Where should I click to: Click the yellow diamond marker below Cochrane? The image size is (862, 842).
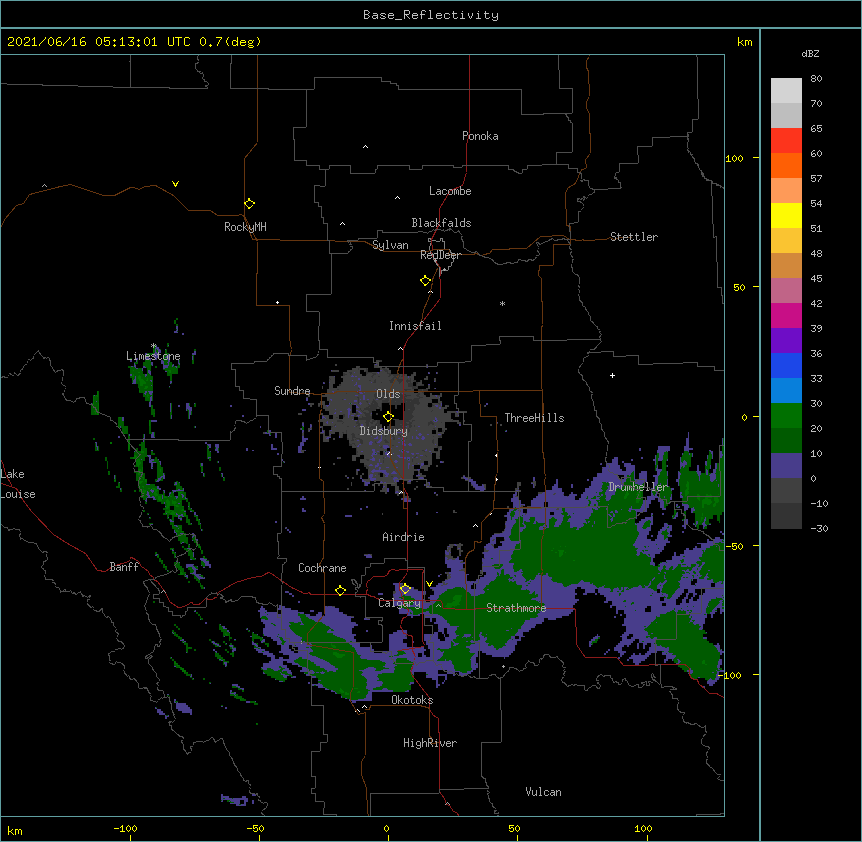[x=340, y=590]
